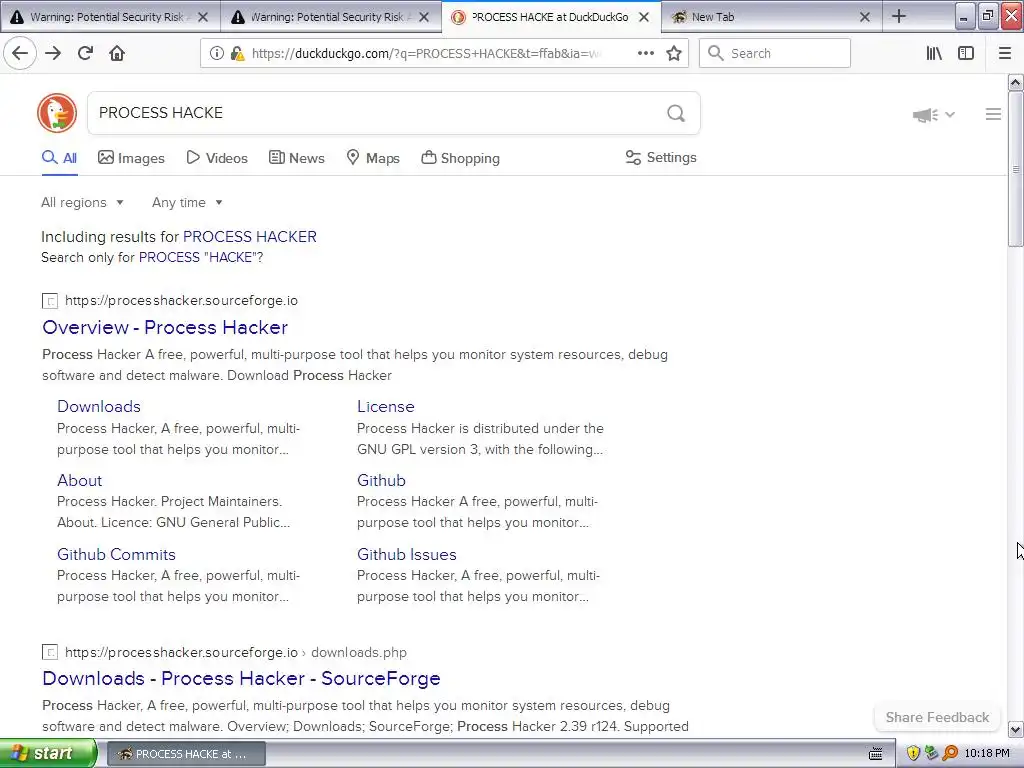
Task: Click the orange magnifier tray icon
Action: point(950,754)
